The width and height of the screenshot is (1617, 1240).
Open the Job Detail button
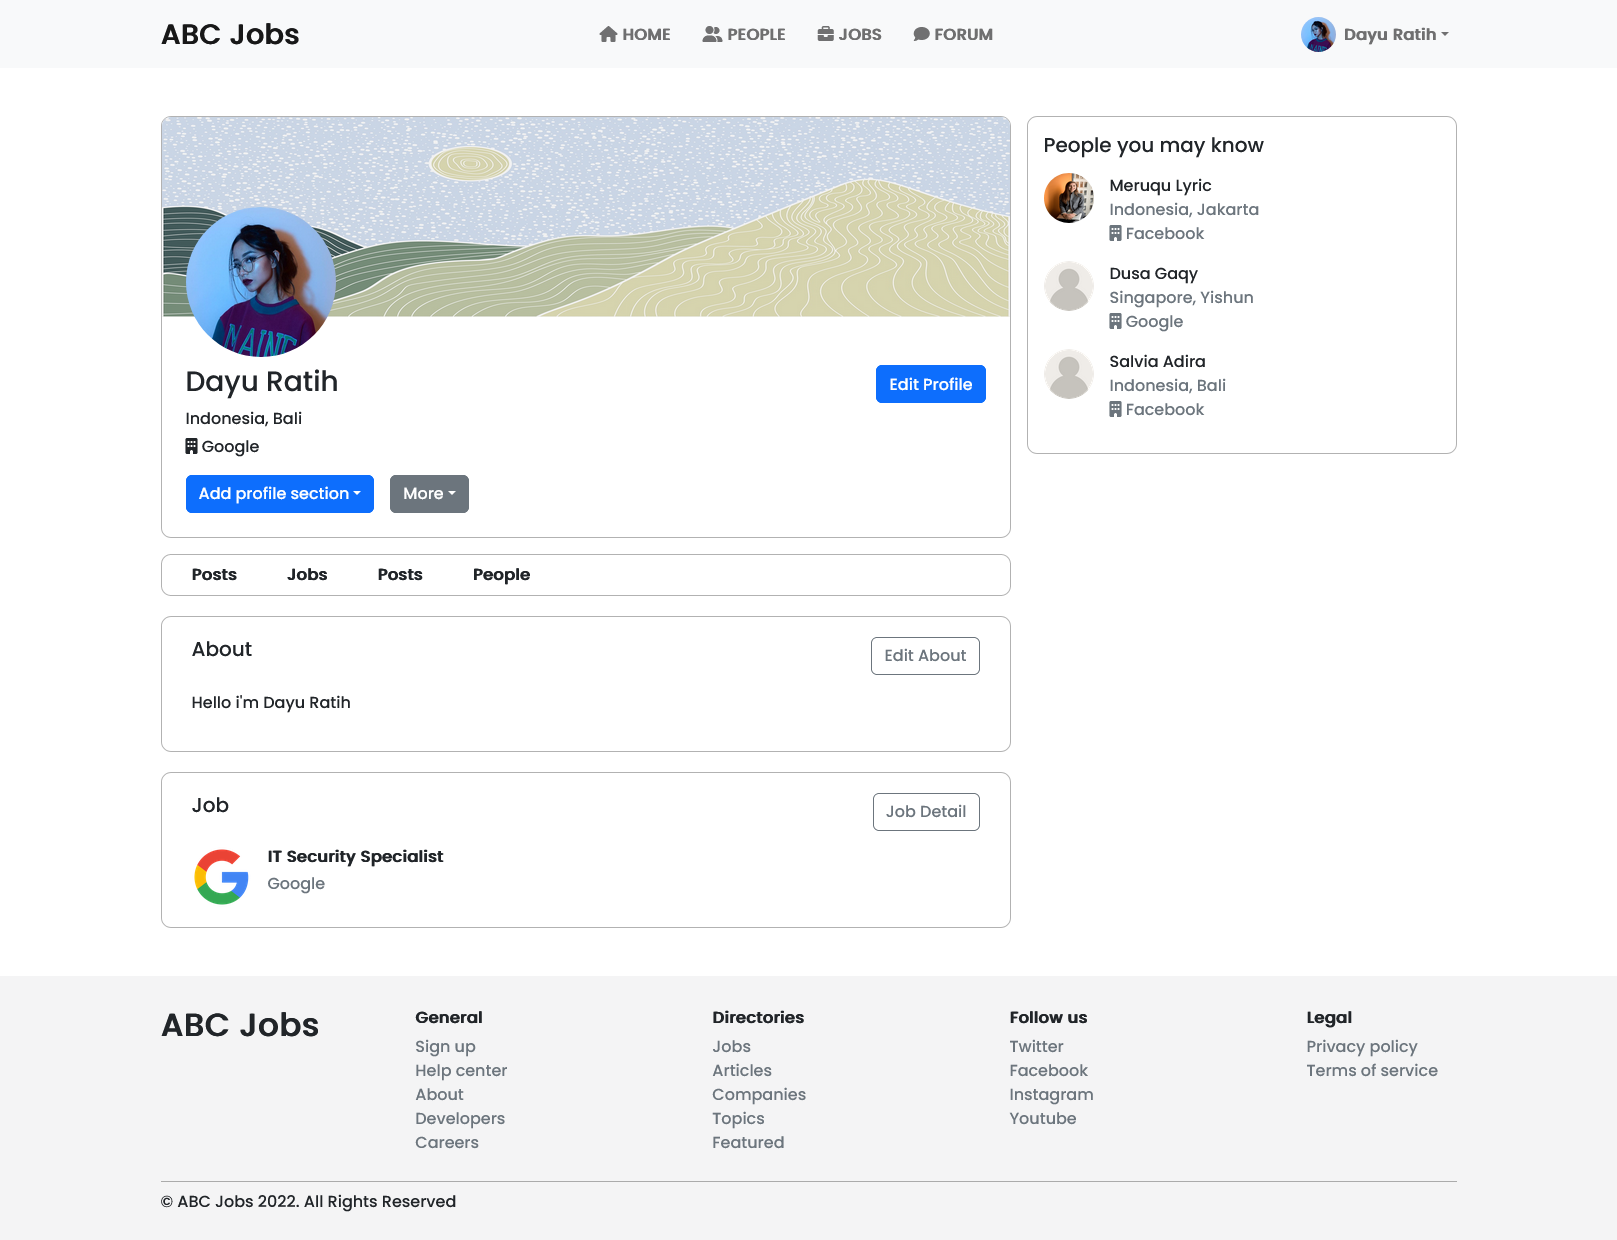tap(926, 812)
